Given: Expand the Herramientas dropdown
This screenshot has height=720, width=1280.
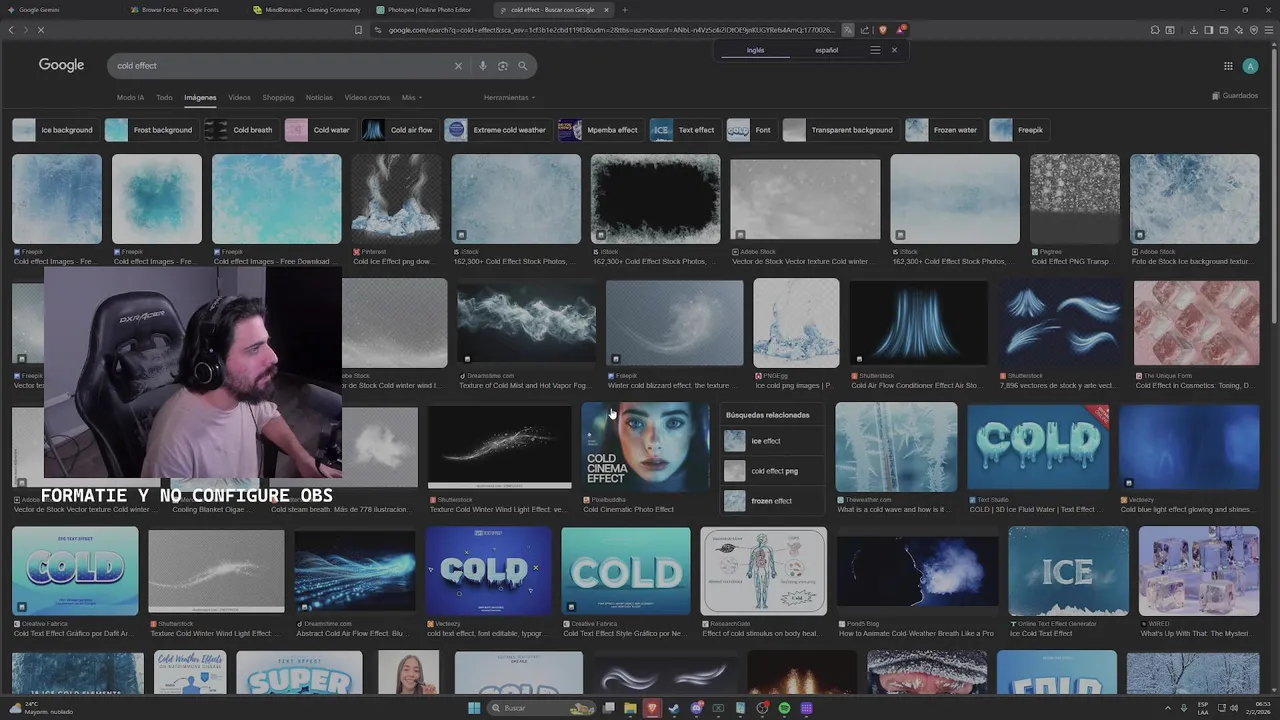Looking at the screenshot, I should (x=509, y=98).
